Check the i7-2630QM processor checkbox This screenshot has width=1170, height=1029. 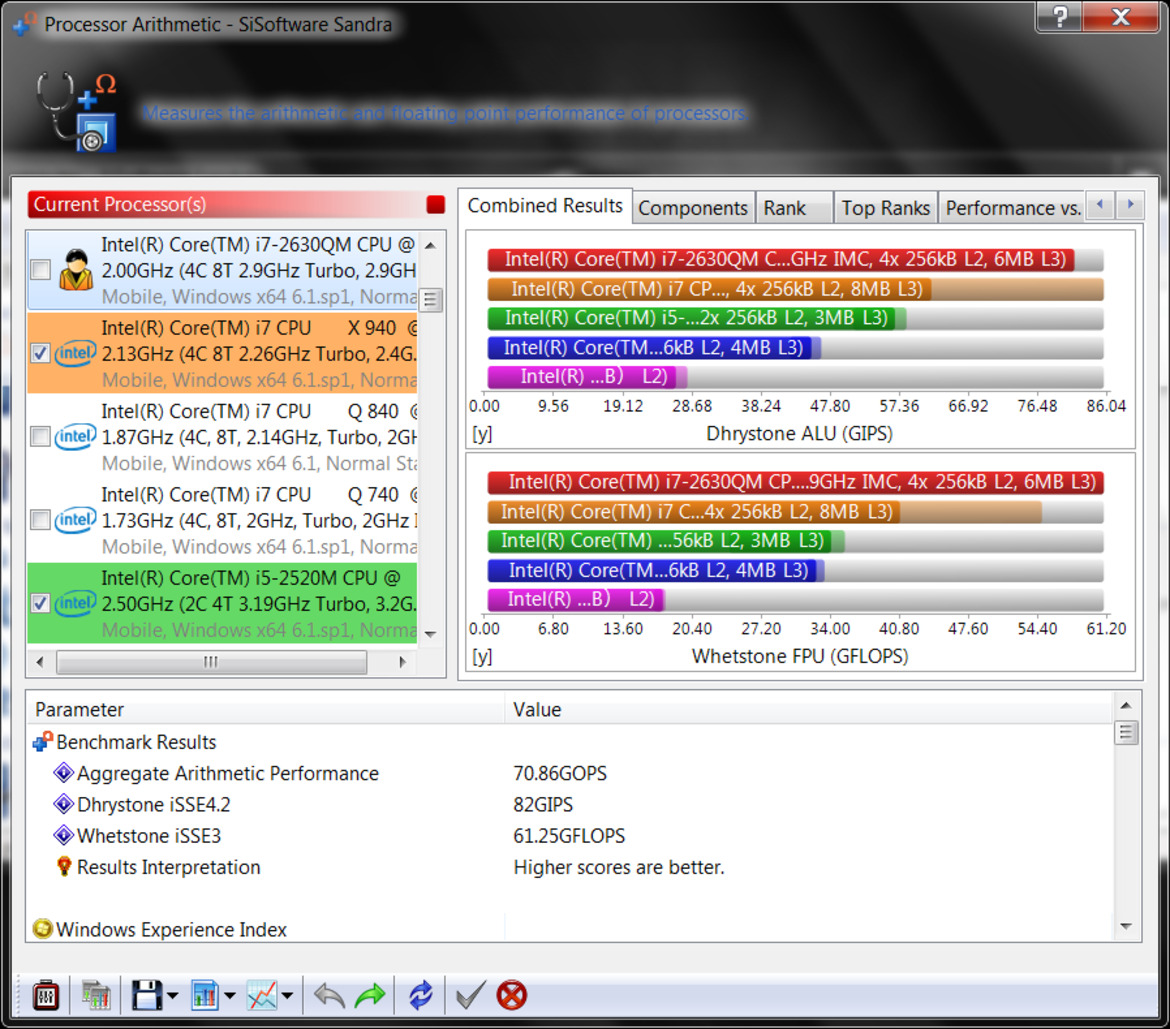point(40,270)
